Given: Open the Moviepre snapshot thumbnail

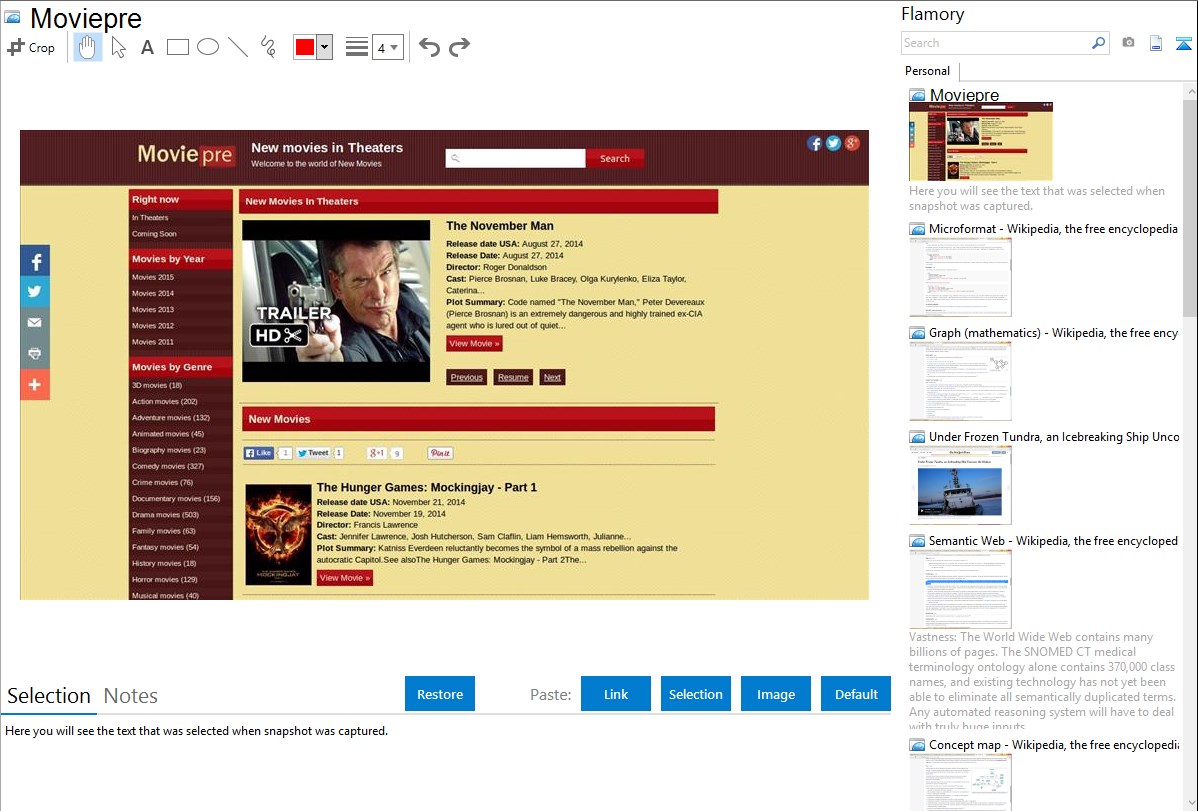Looking at the screenshot, I should pos(980,141).
